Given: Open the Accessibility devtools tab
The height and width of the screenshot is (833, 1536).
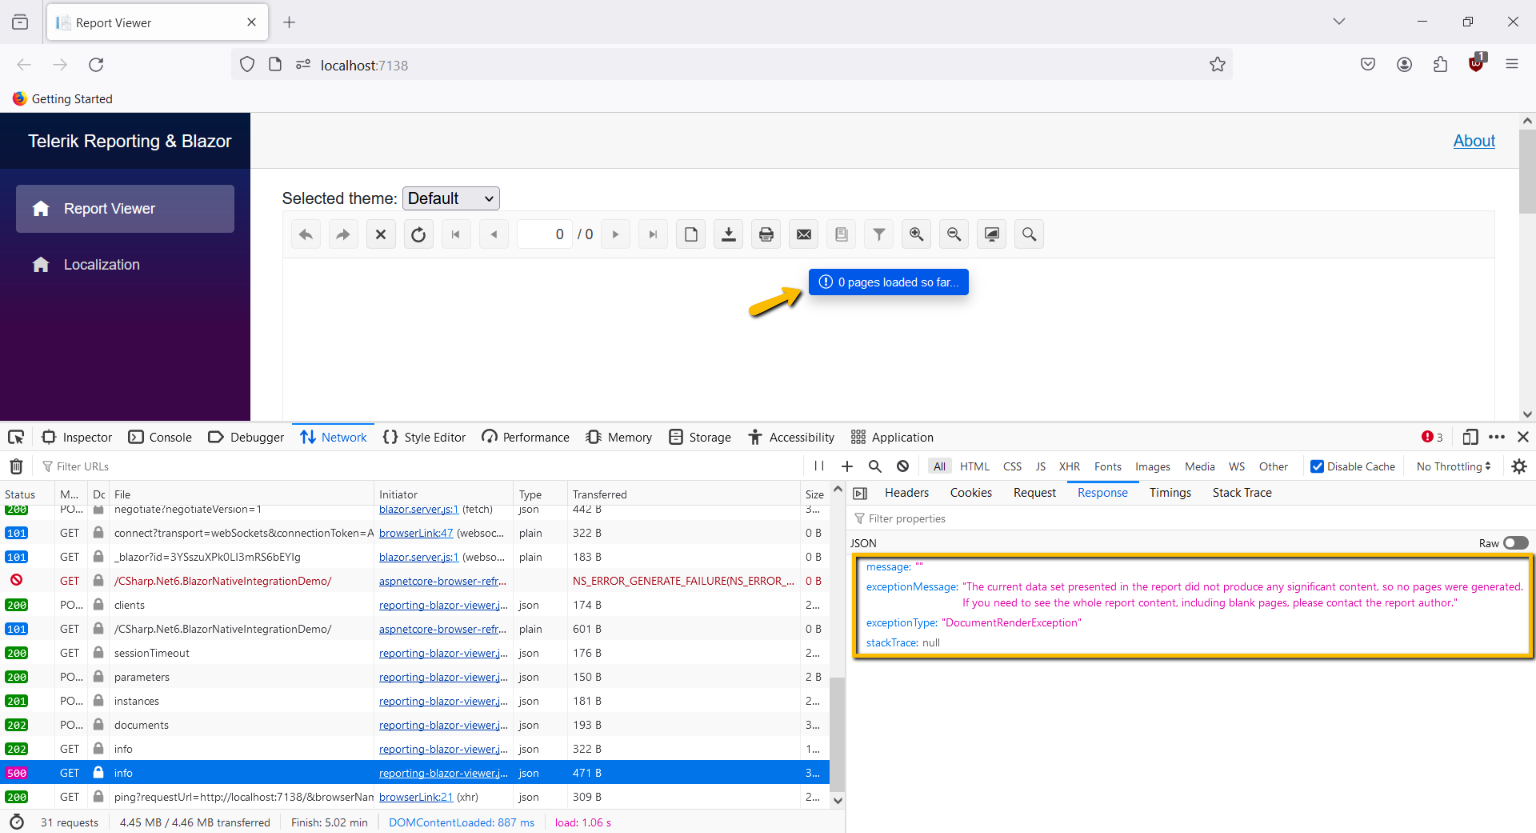Looking at the screenshot, I should click(x=791, y=437).
